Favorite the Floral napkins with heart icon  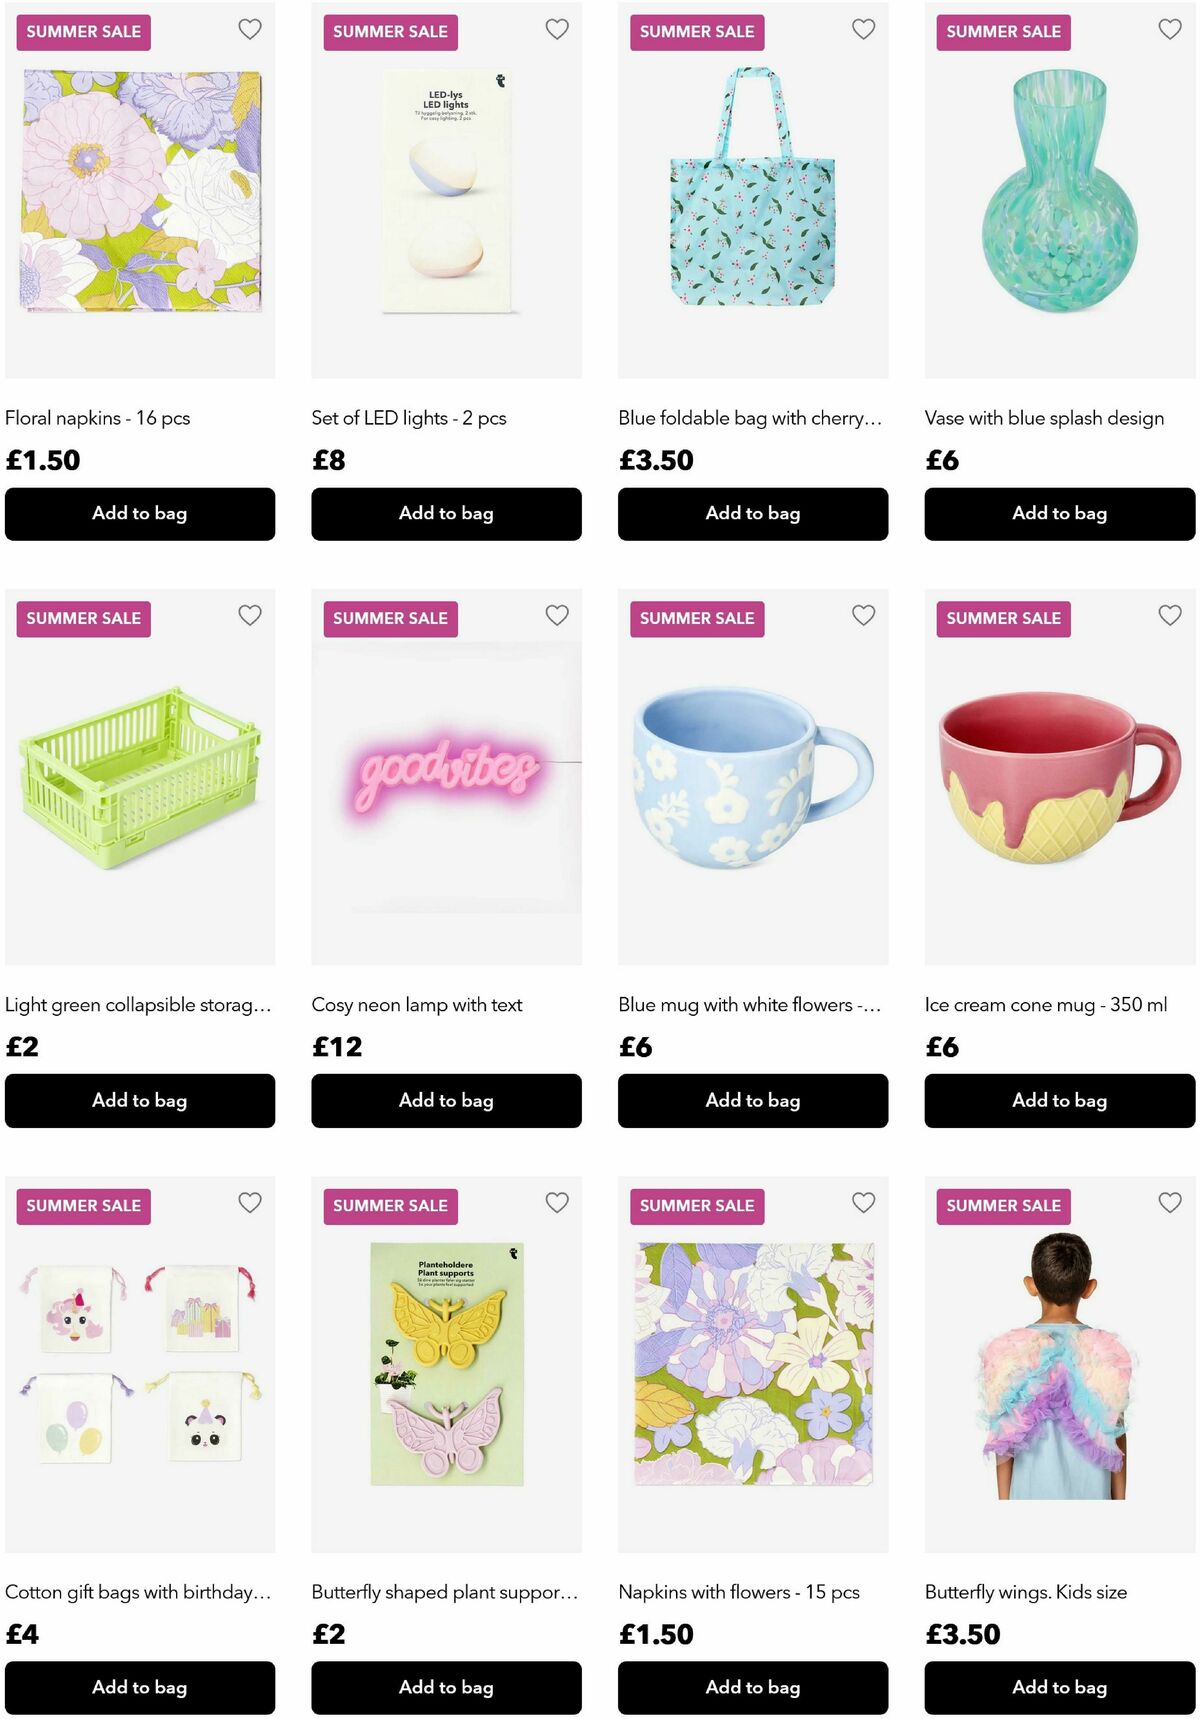click(x=250, y=29)
